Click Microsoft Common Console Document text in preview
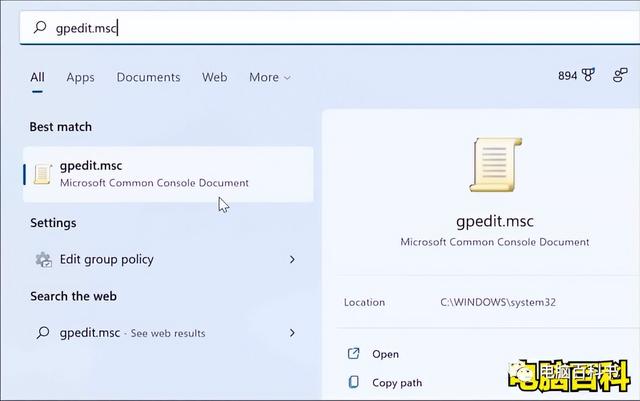 (x=495, y=242)
